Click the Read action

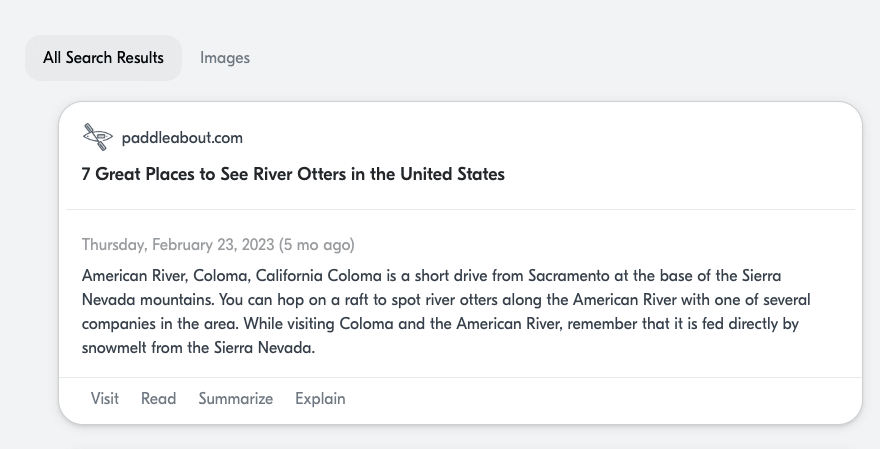158,398
